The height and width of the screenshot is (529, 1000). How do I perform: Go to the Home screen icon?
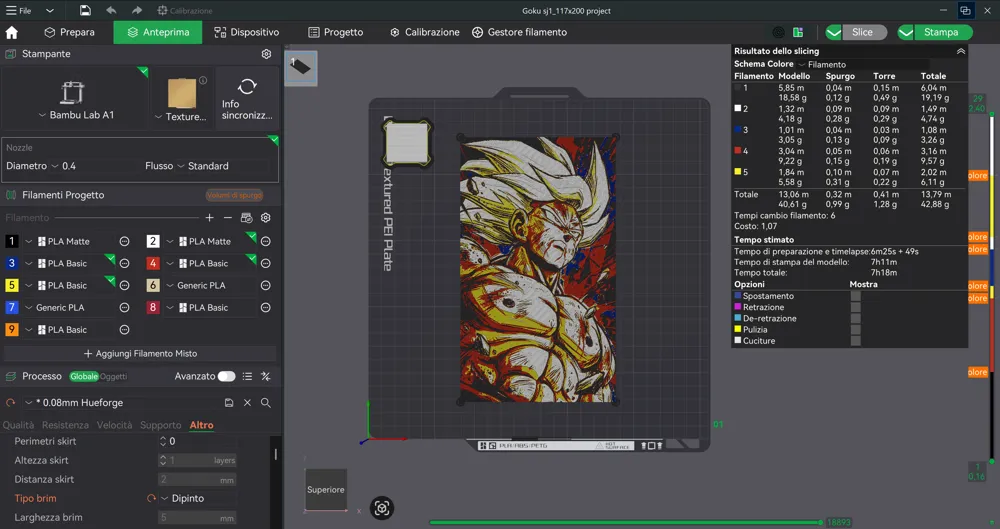[x=11, y=33]
